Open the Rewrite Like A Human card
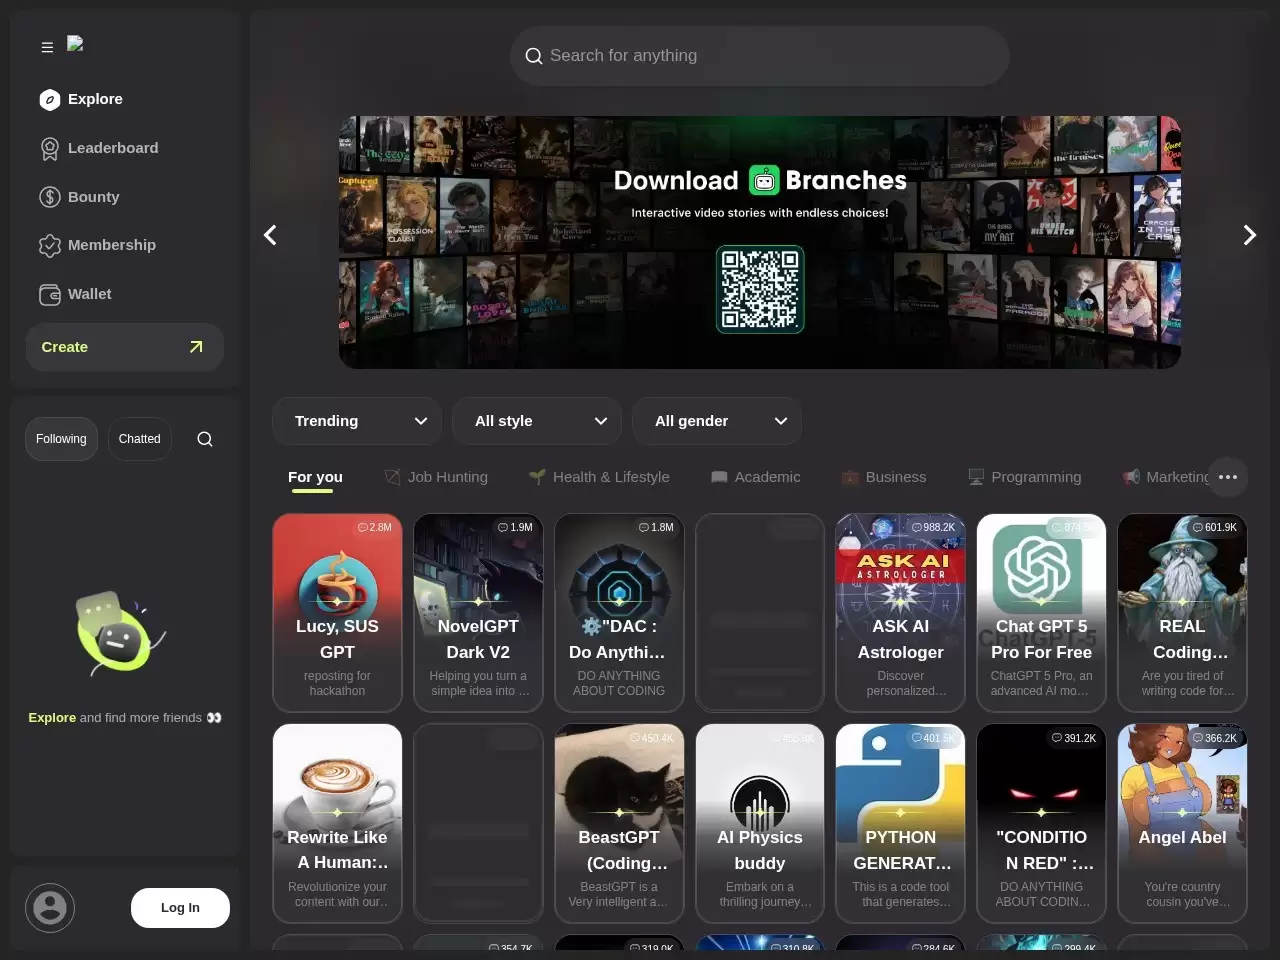1280x960 pixels. (338, 823)
